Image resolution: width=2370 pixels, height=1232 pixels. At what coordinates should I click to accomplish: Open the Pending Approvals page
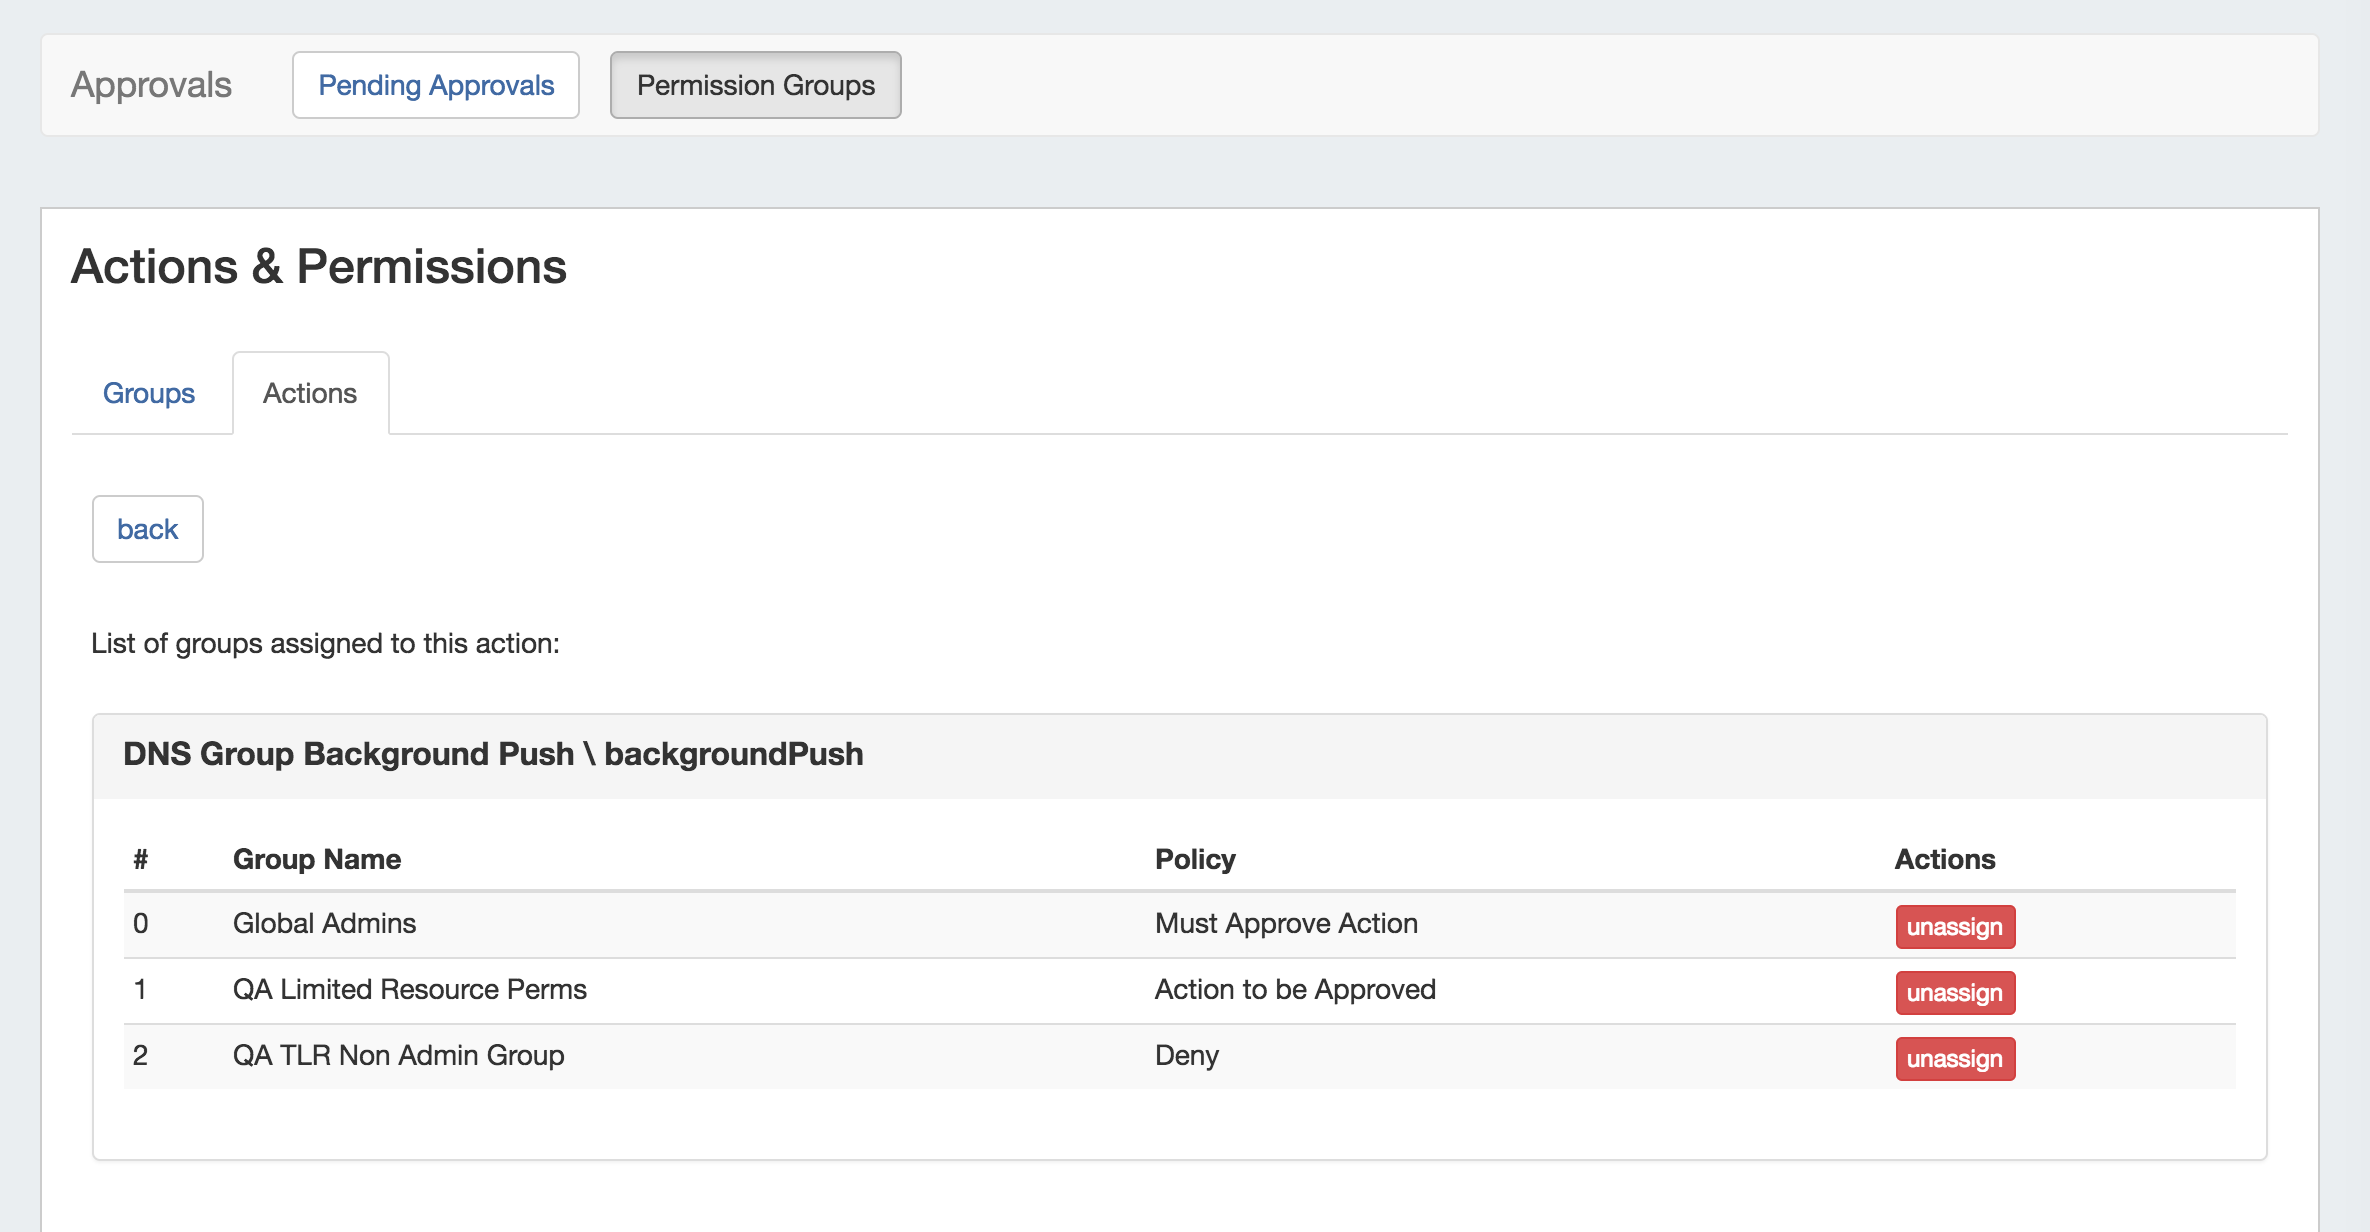point(435,85)
